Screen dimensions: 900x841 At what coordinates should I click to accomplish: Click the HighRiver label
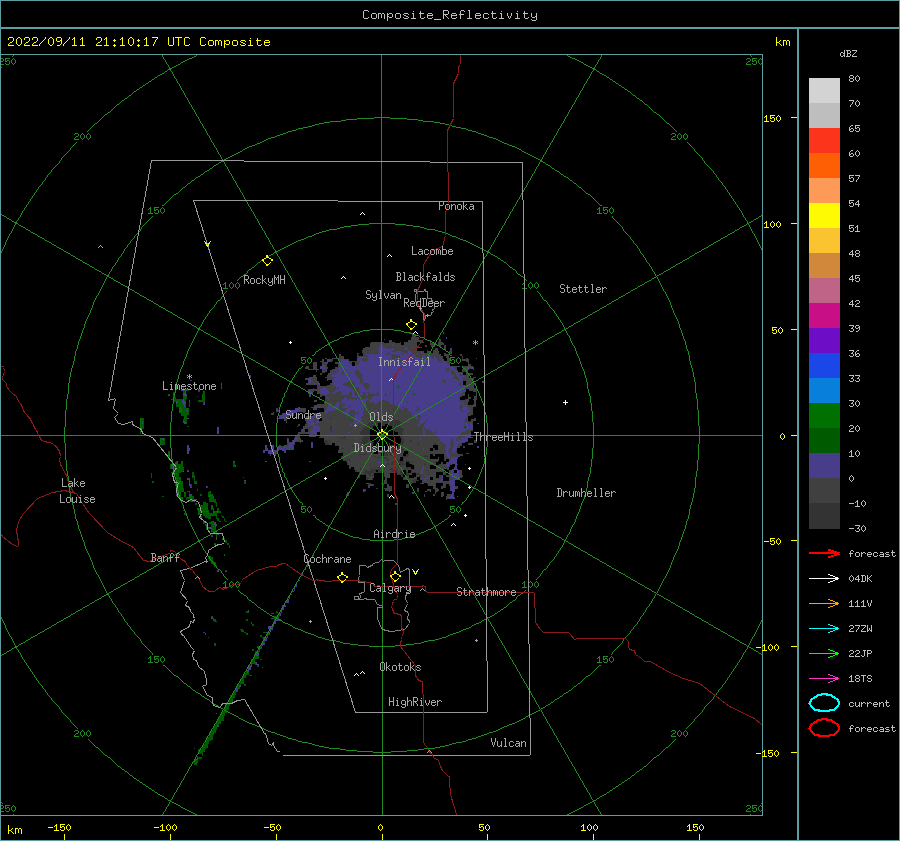414,702
